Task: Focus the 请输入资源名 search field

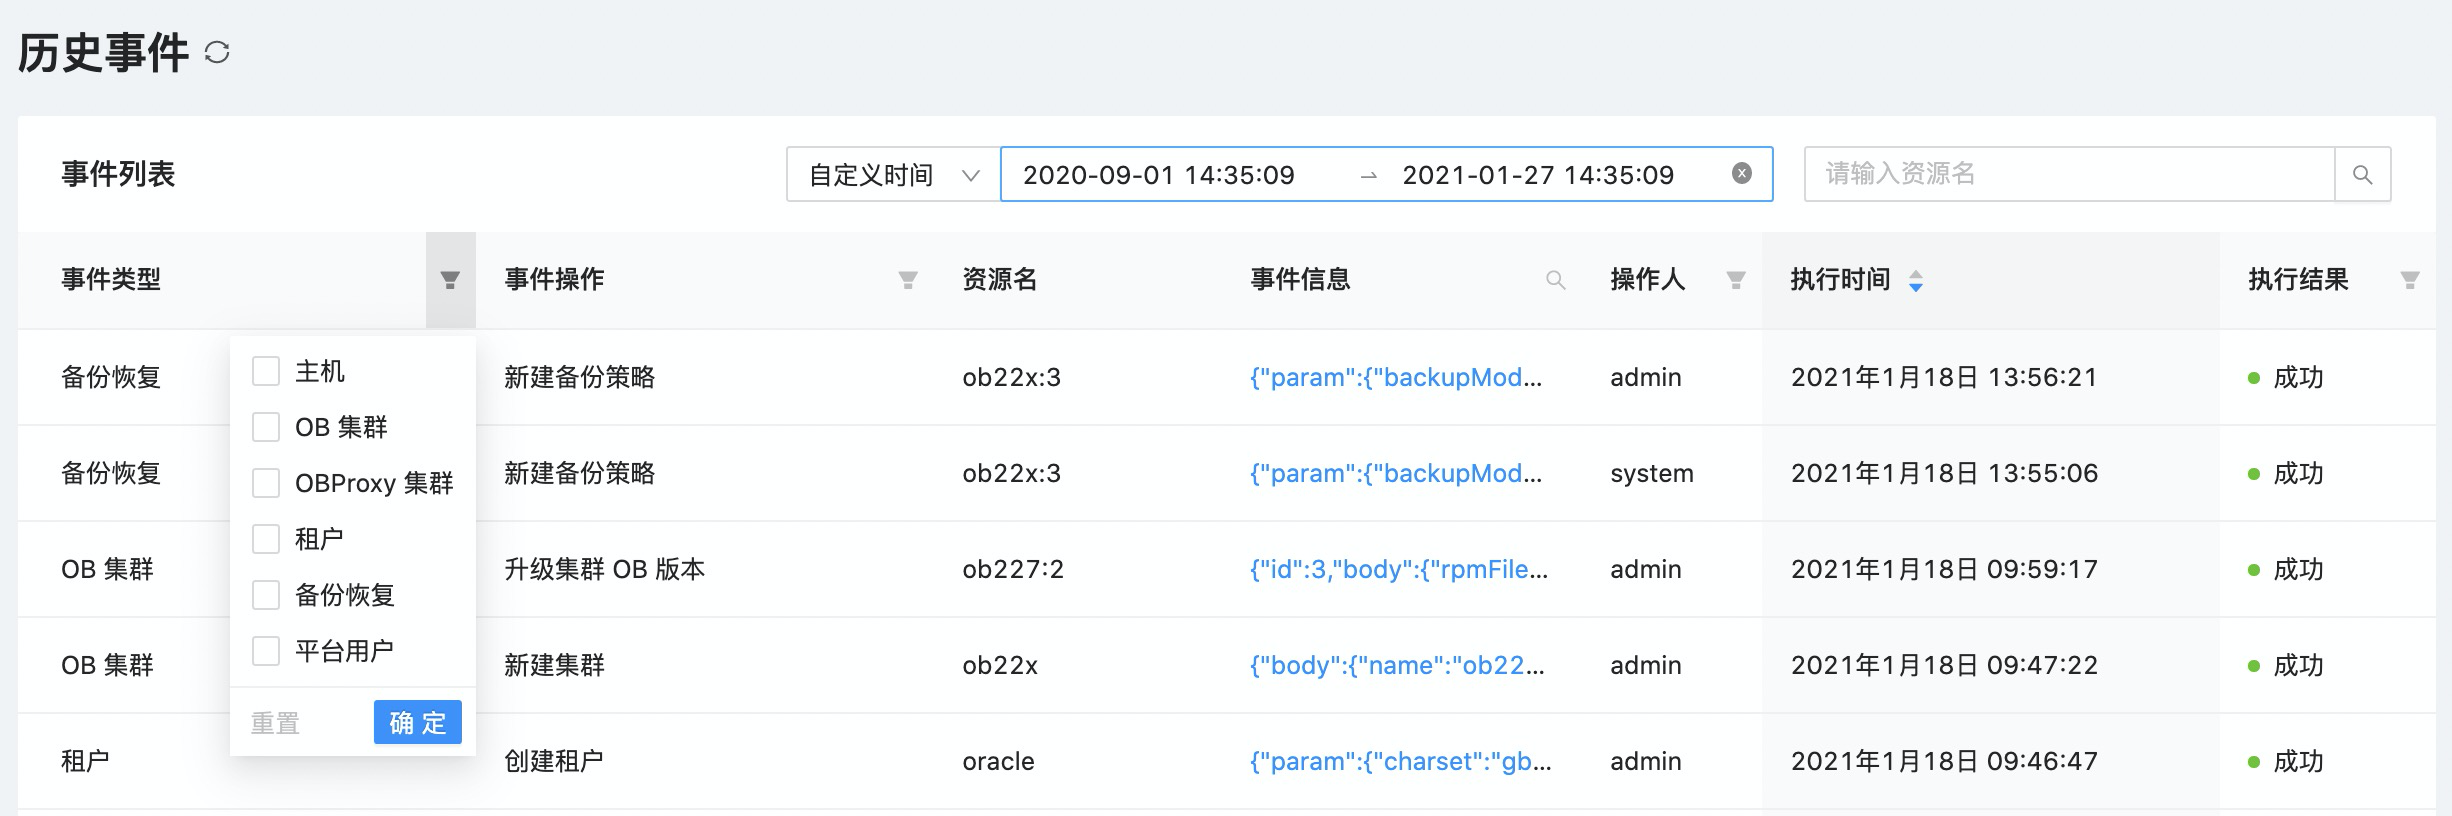Action: click(x=2069, y=174)
